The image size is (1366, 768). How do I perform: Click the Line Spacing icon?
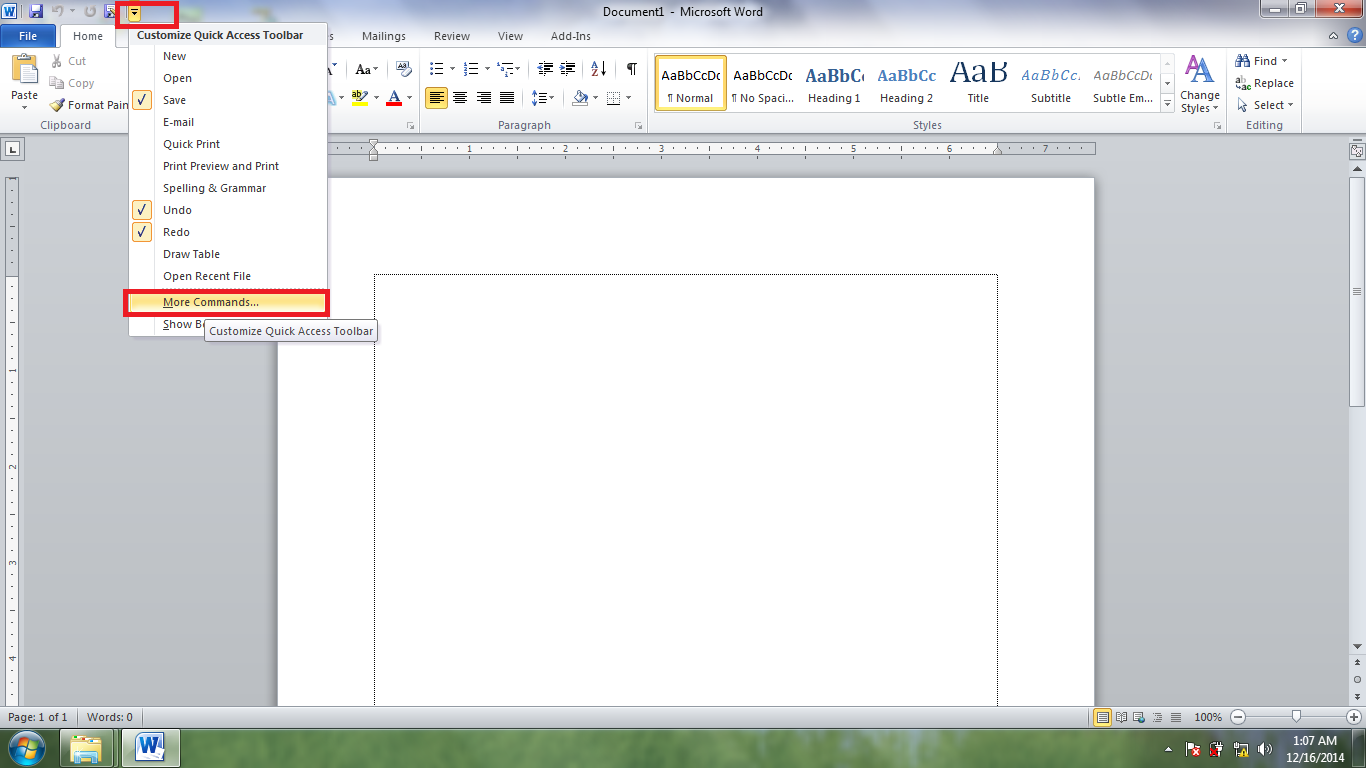pos(539,98)
